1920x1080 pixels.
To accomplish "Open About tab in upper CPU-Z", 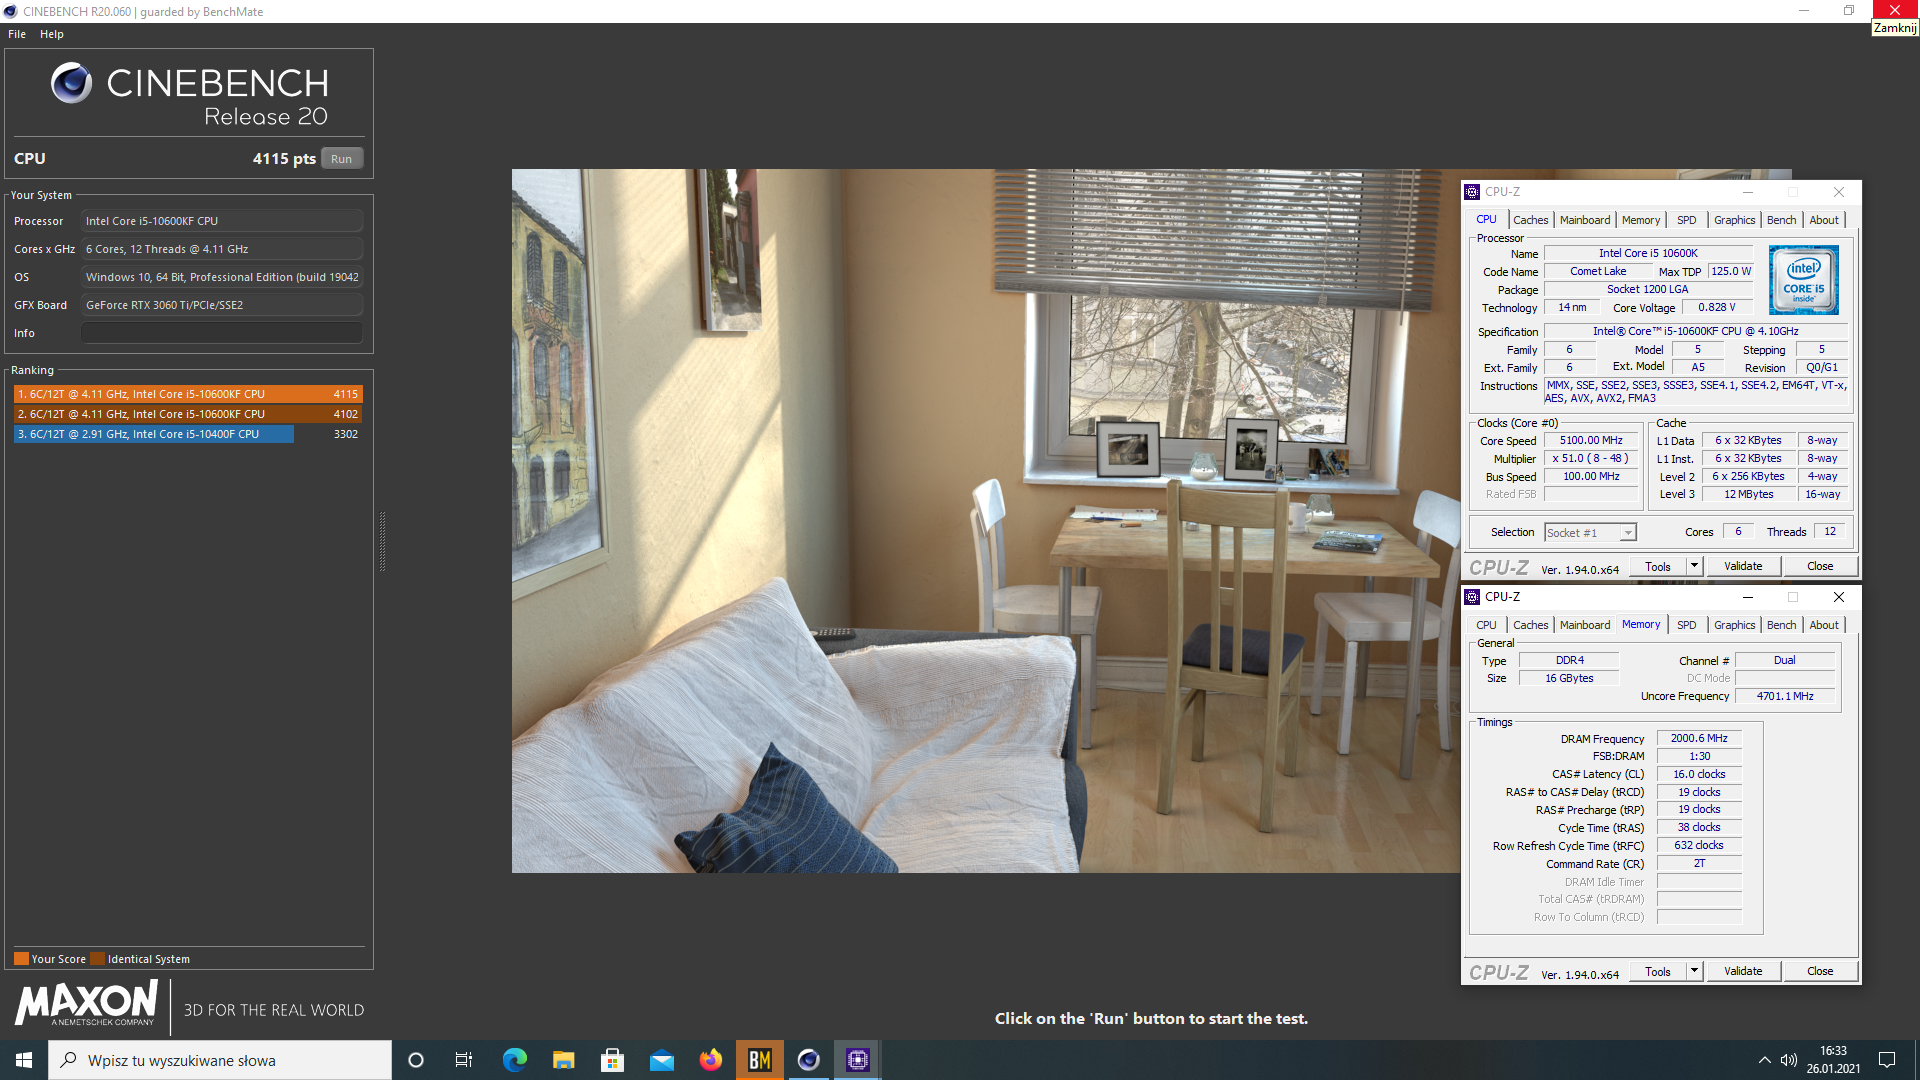I will [1824, 220].
